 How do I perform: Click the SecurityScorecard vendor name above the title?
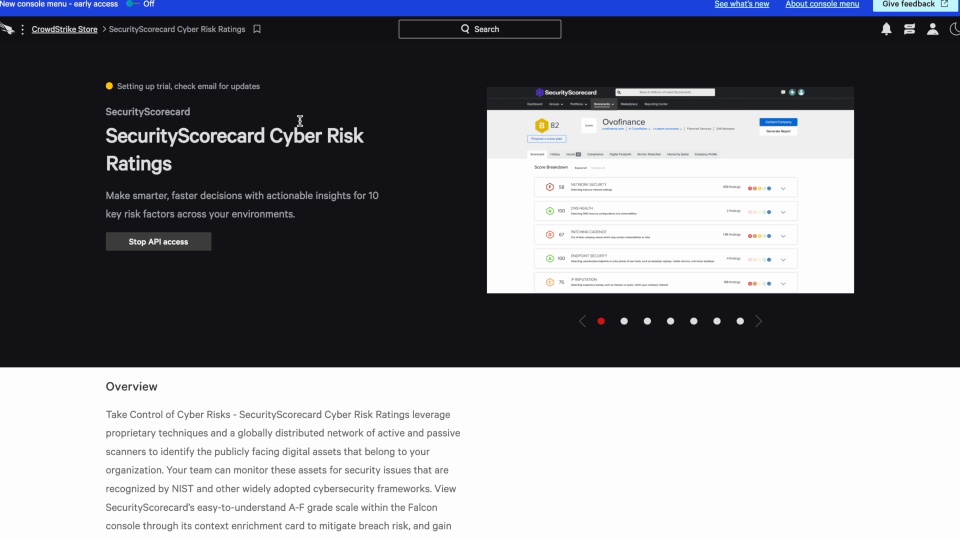click(148, 111)
